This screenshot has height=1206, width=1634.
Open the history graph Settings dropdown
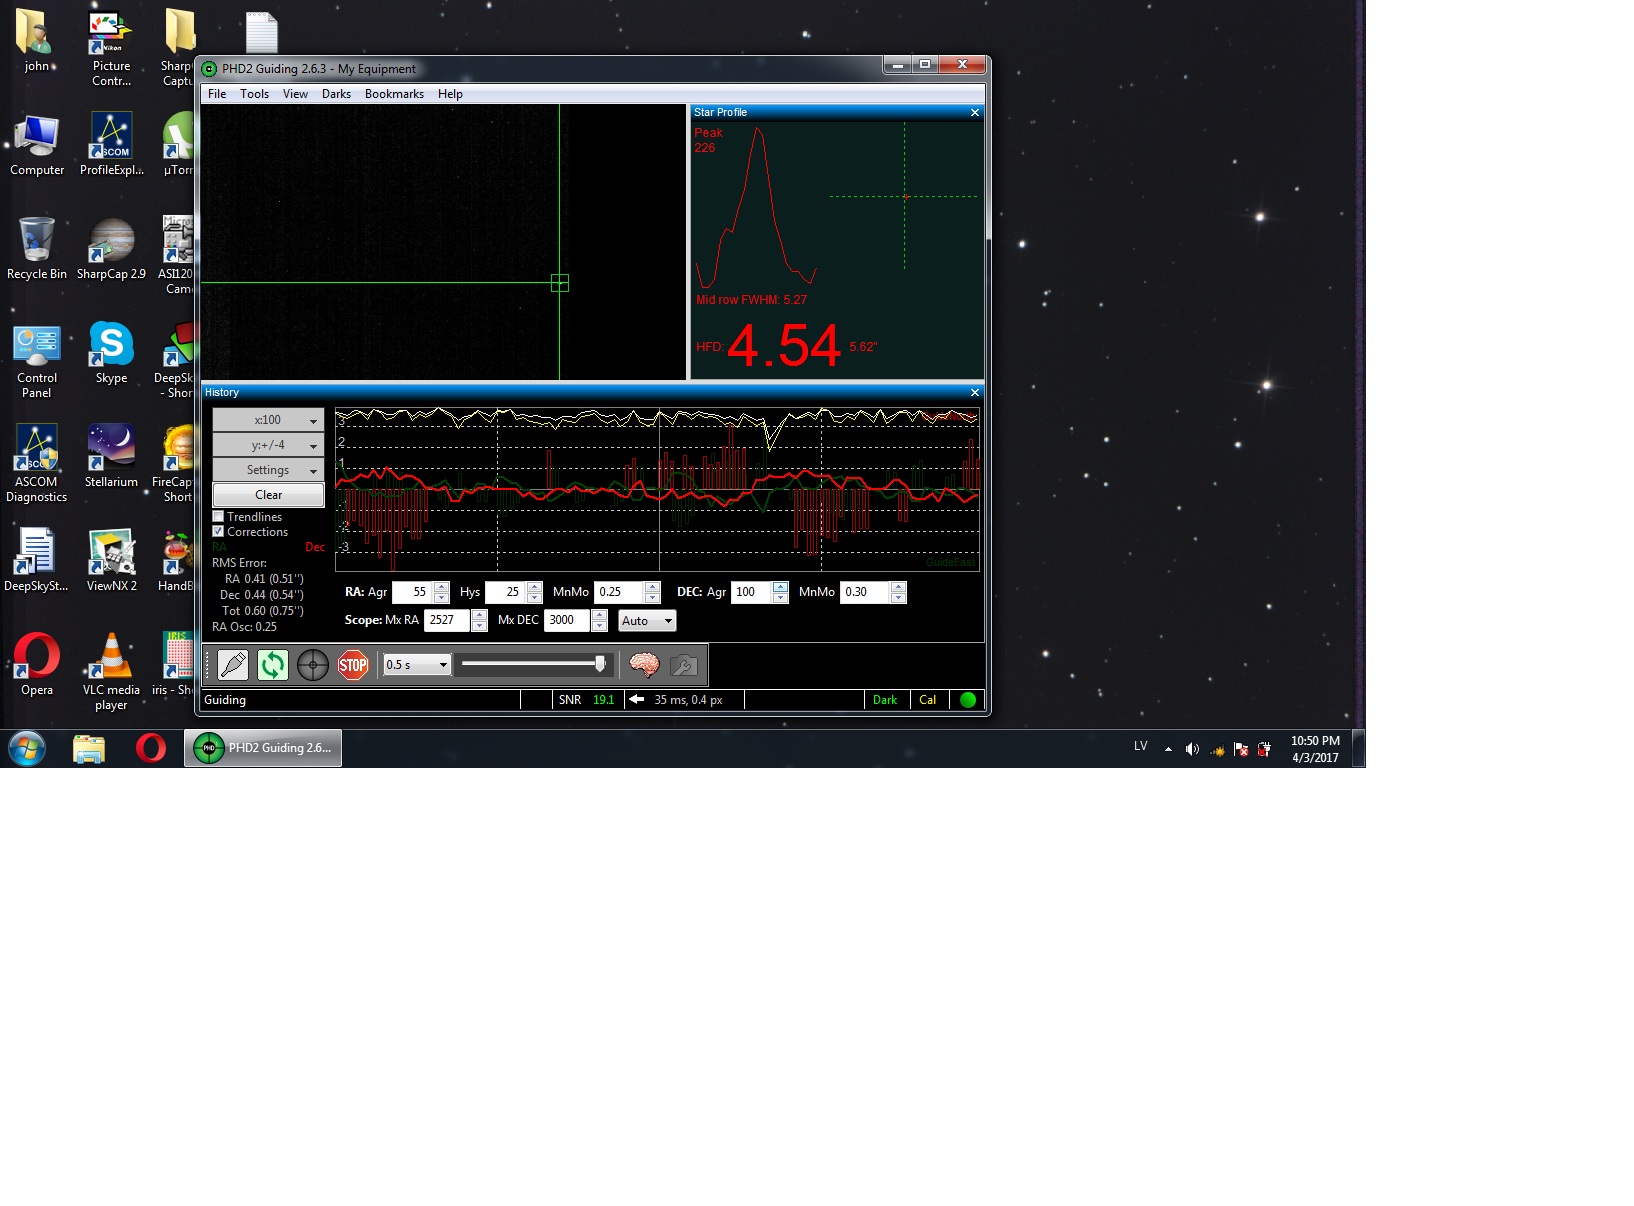pos(268,470)
